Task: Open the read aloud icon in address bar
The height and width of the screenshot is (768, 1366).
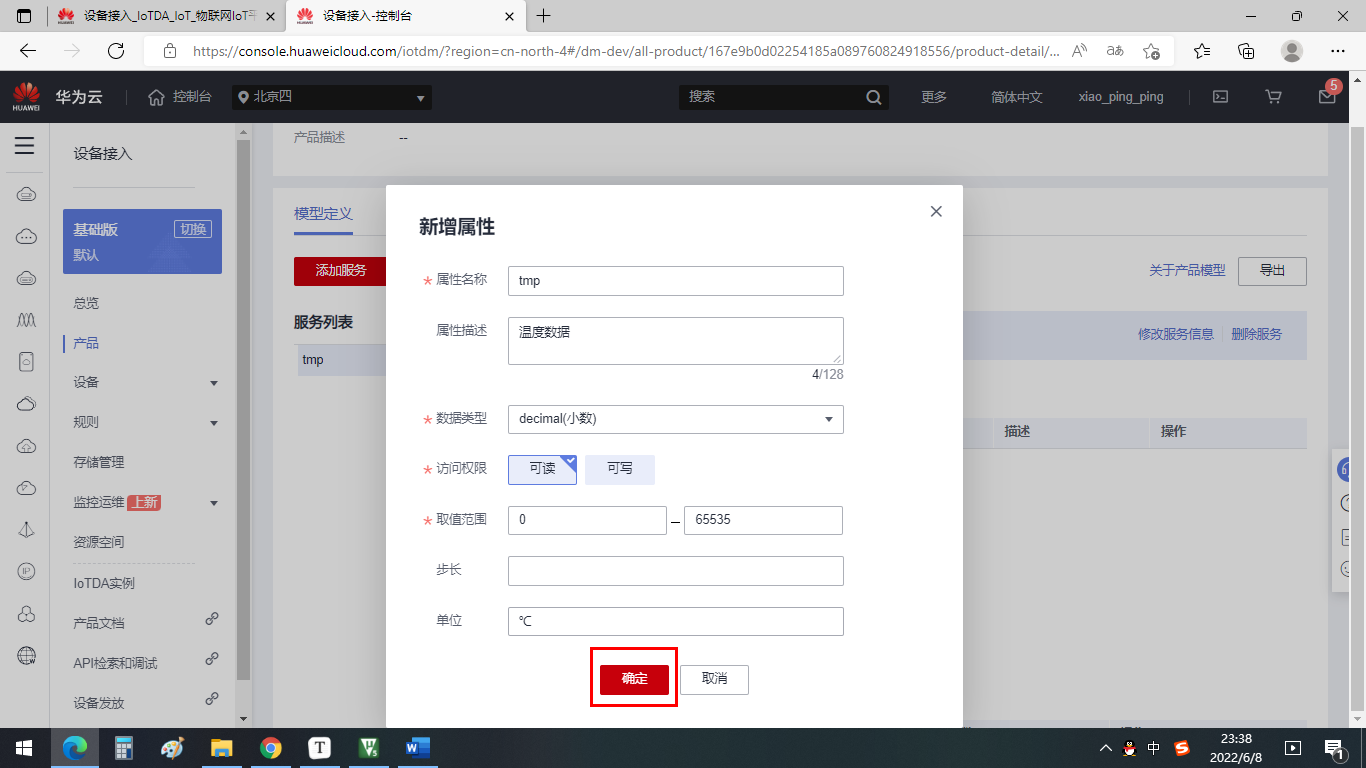Action: click(1079, 50)
